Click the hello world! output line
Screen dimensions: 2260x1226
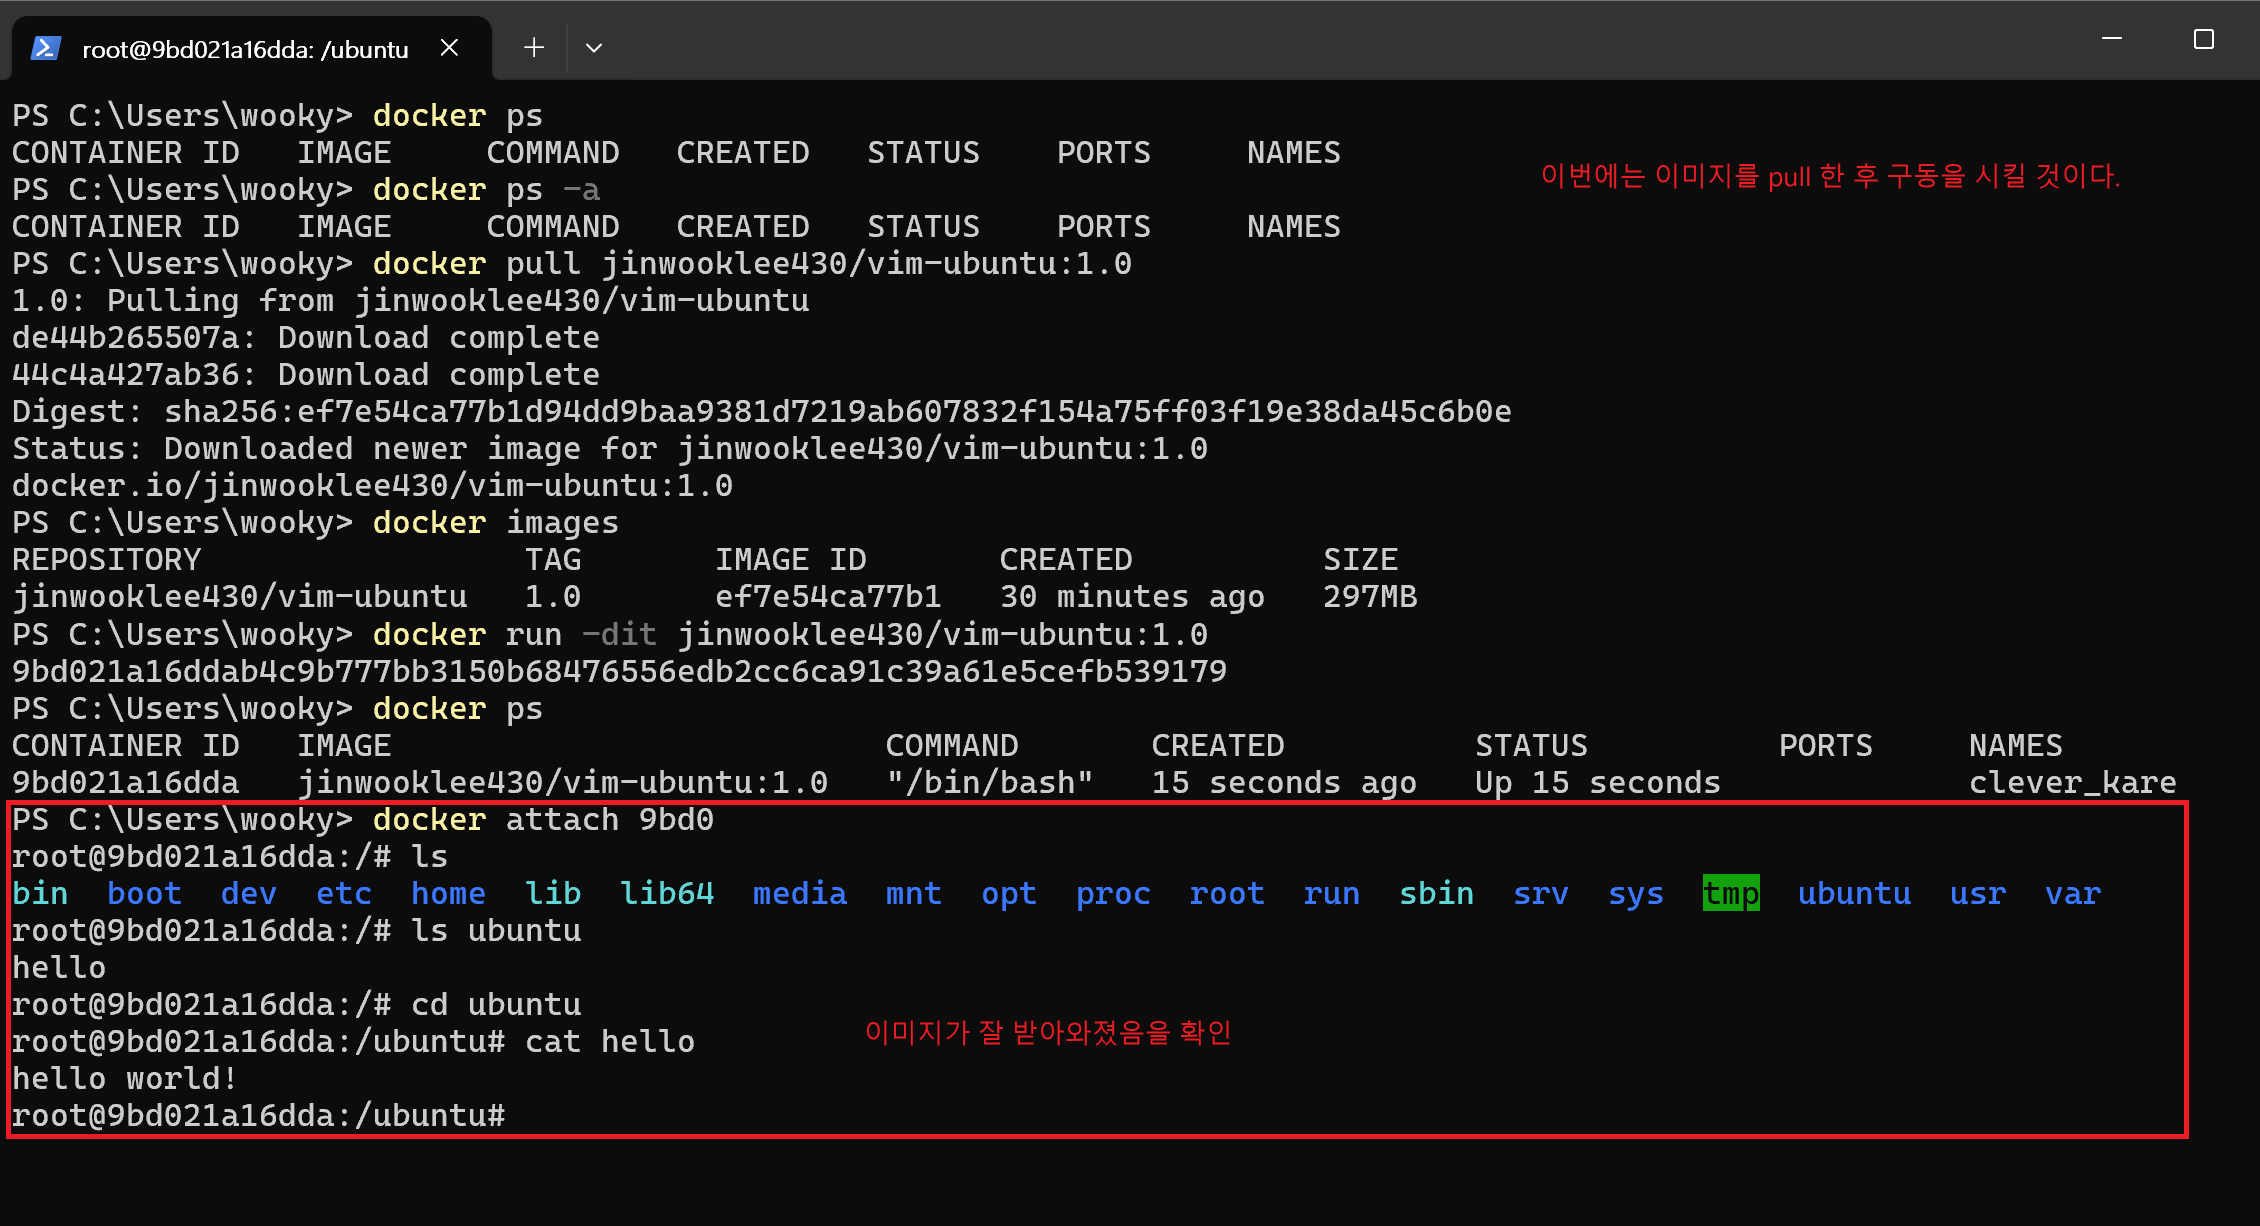coord(125,1079)
